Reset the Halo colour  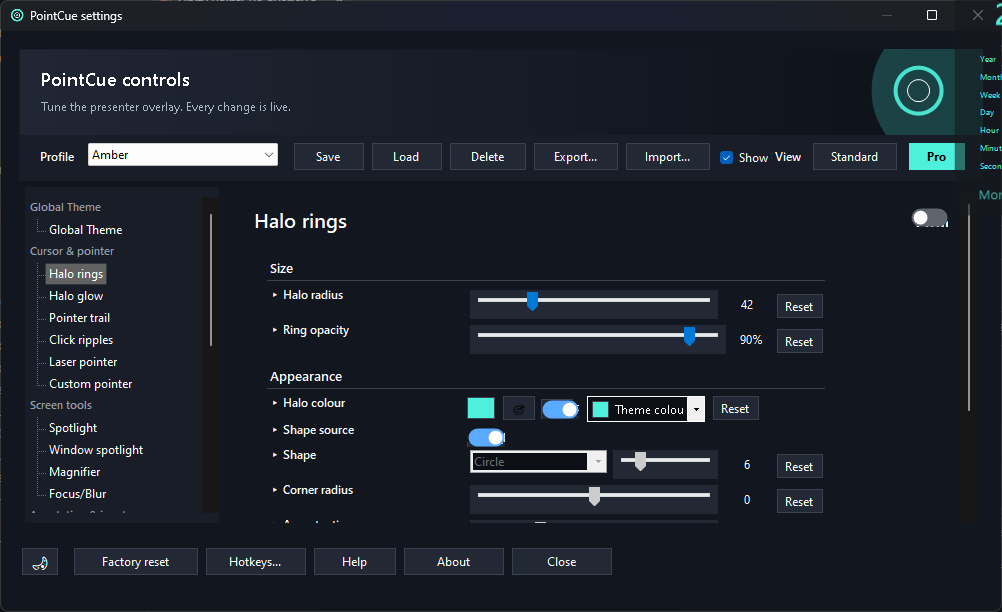736,409
